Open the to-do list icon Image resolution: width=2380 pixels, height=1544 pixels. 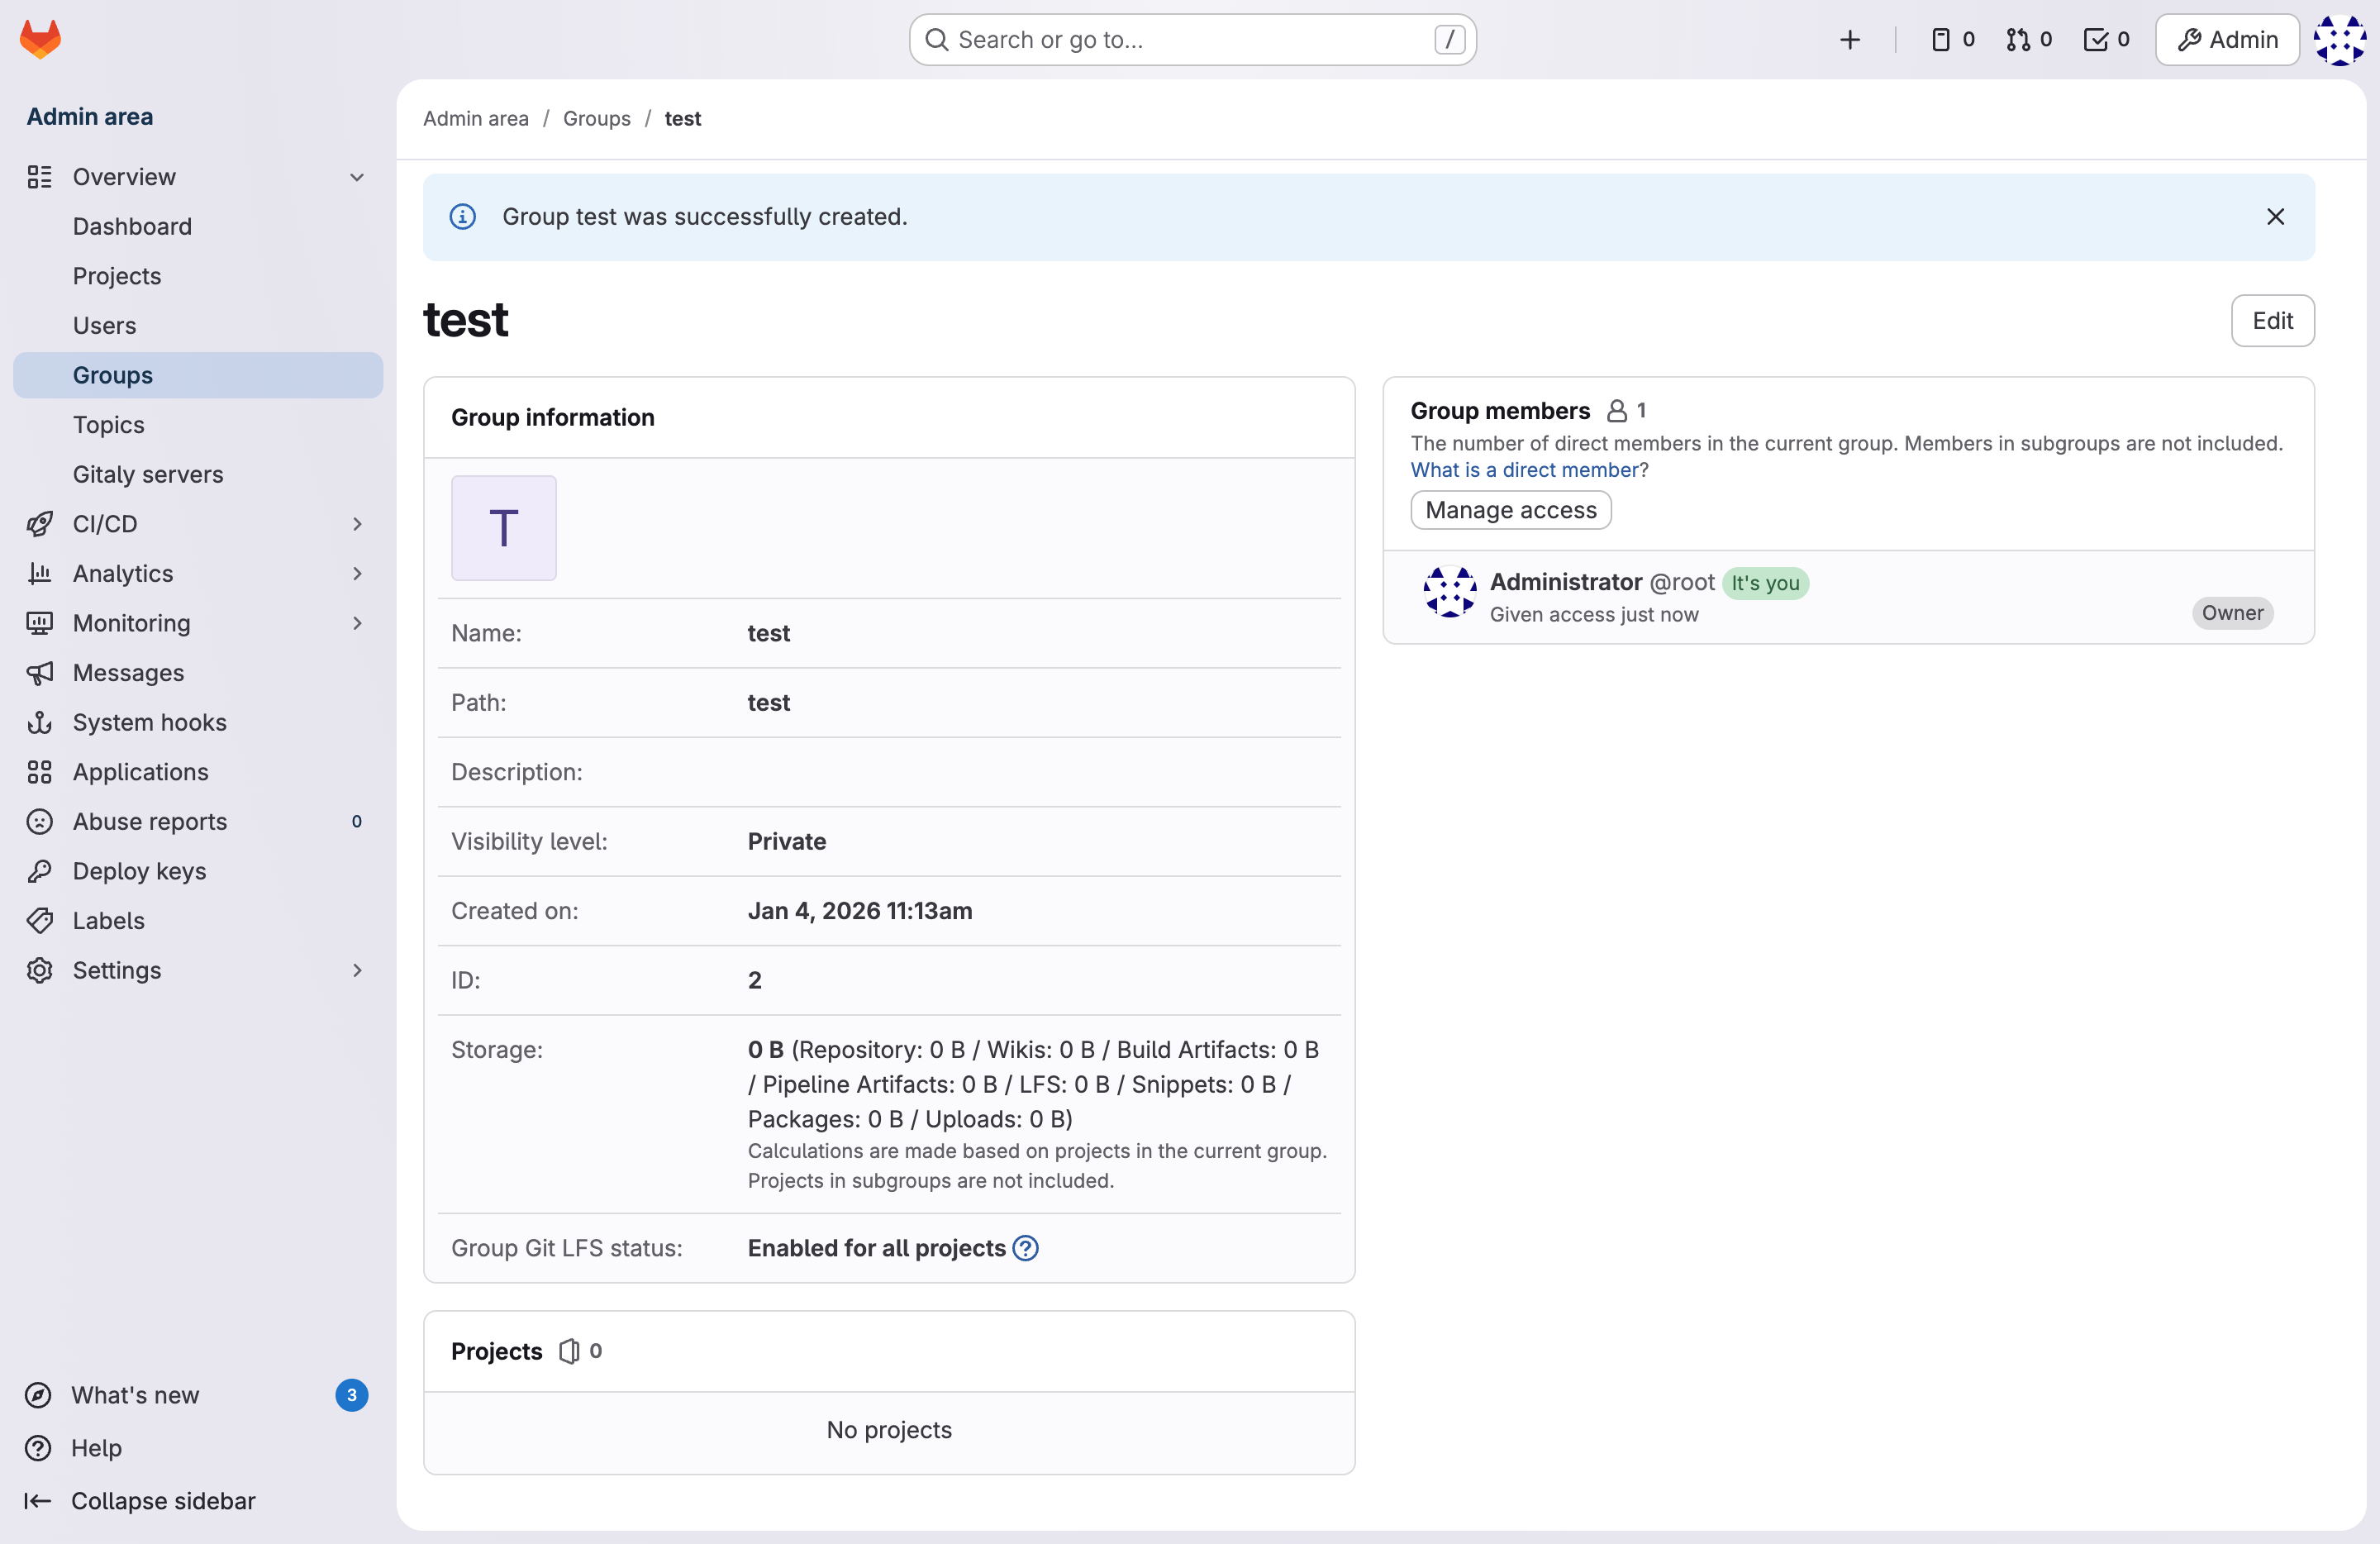(2106, 40)
